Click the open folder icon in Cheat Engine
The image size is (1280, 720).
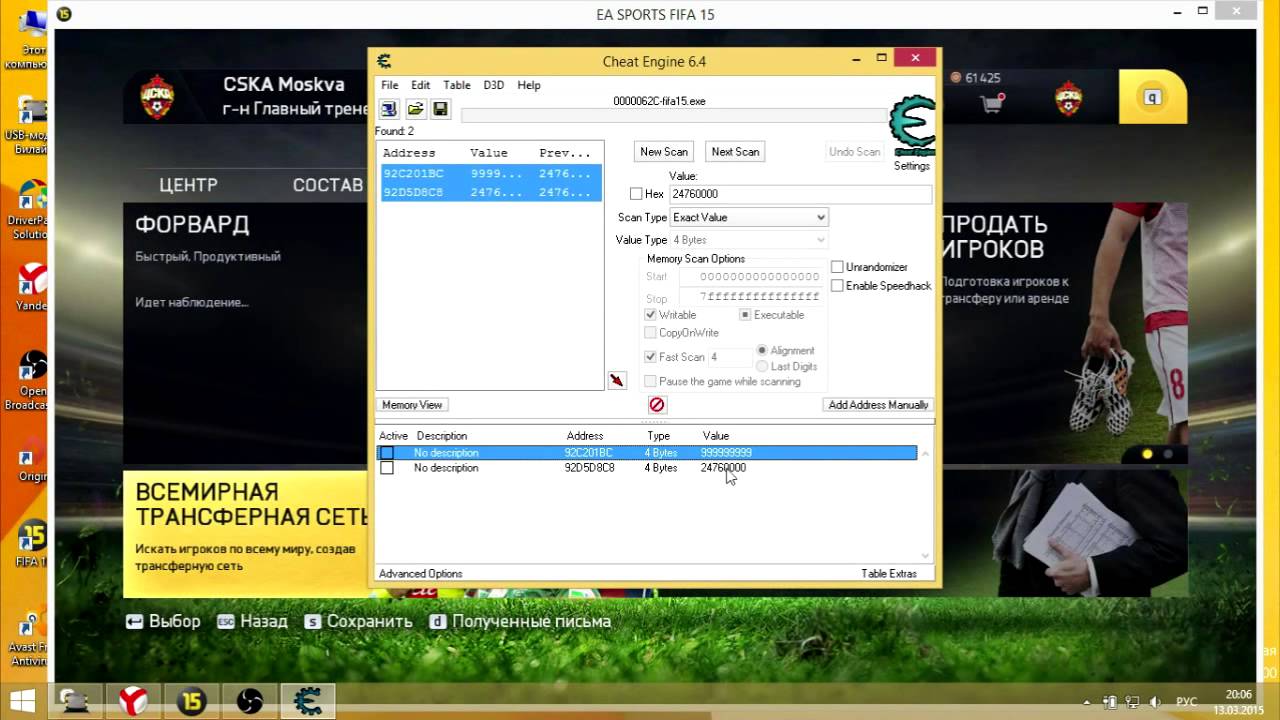415,109
